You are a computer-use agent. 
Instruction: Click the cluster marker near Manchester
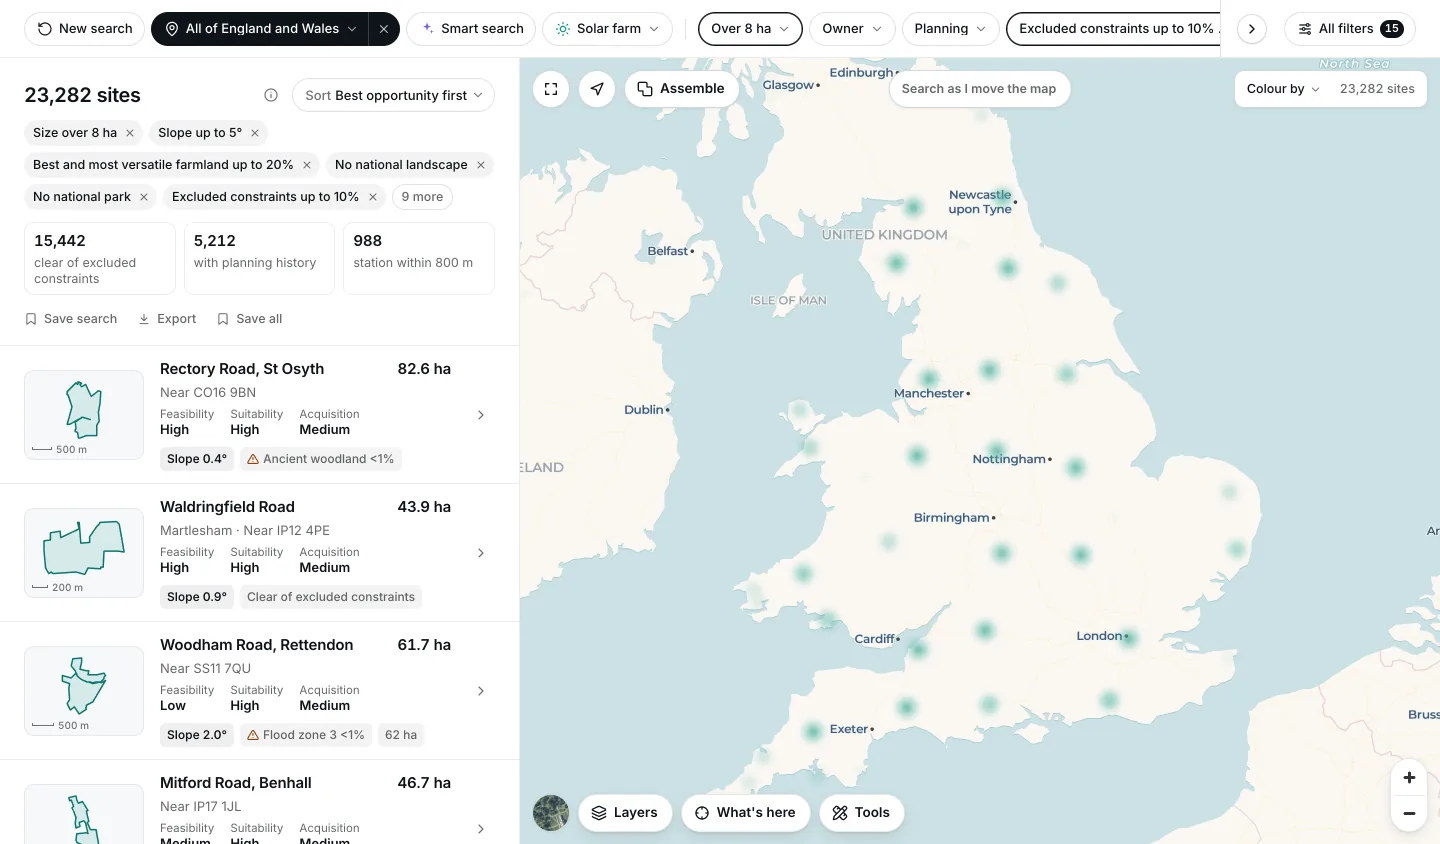[929, 379]
